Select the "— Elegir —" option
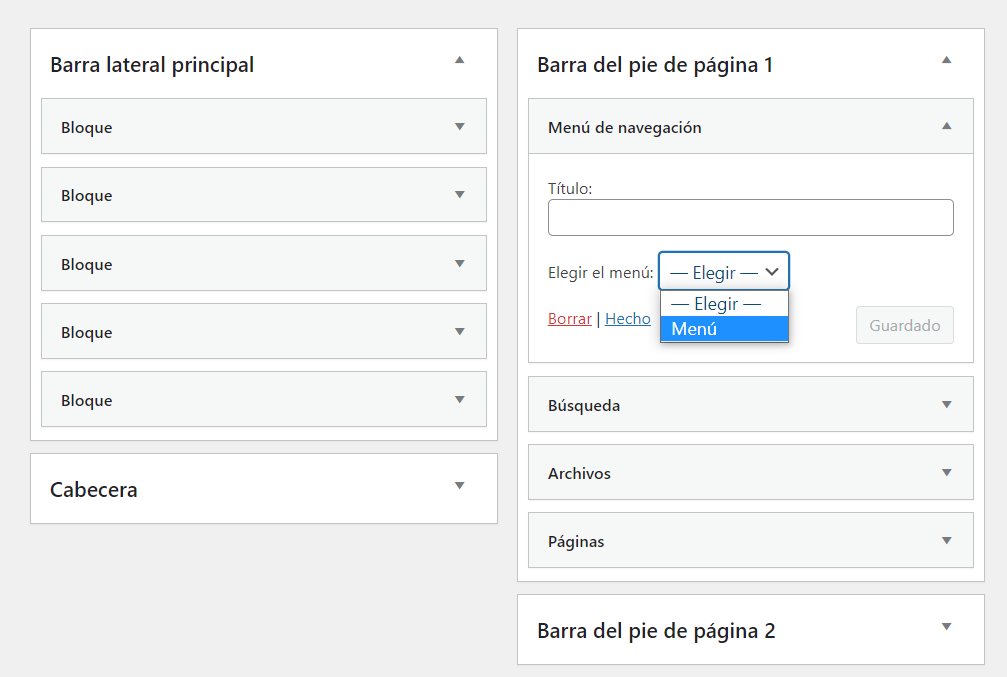 point(723,303)
